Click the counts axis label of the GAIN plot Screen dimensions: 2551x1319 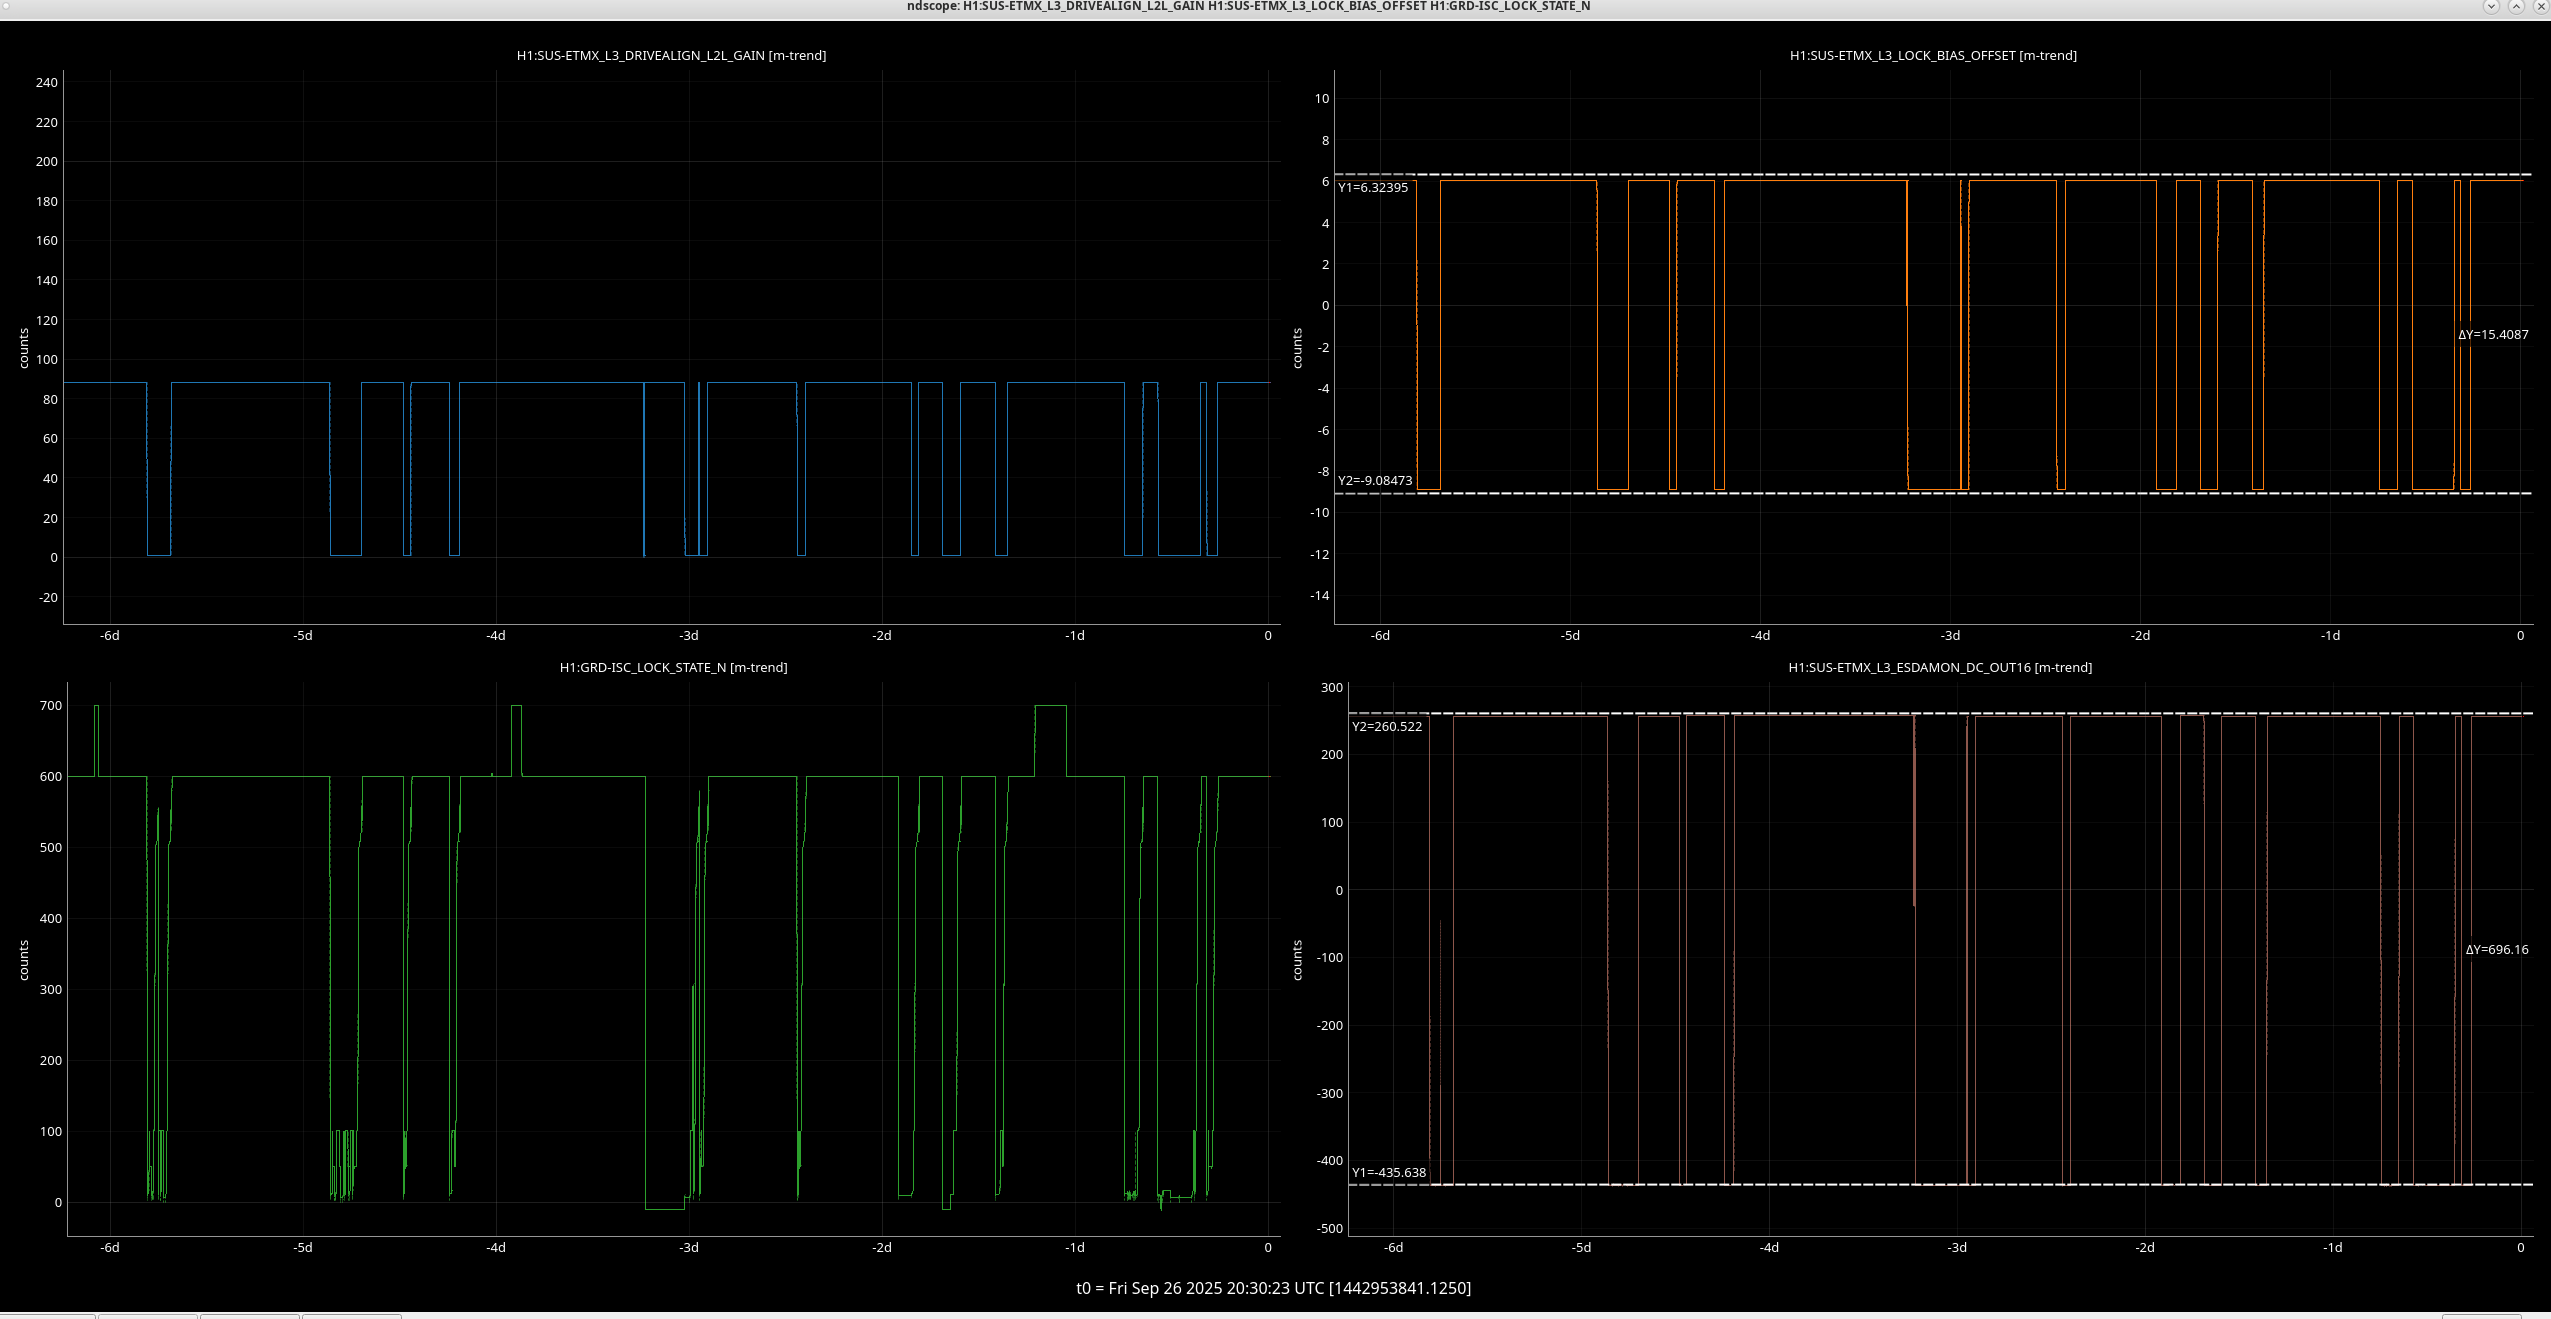(x=24, y=348)
